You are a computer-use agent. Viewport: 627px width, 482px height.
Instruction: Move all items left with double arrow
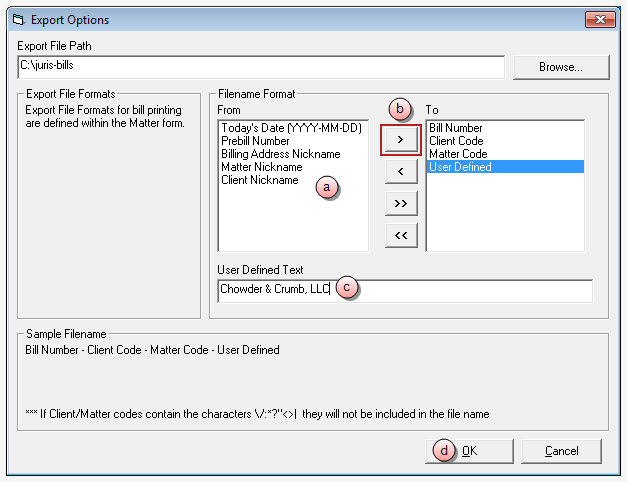(x=401, y=236)
